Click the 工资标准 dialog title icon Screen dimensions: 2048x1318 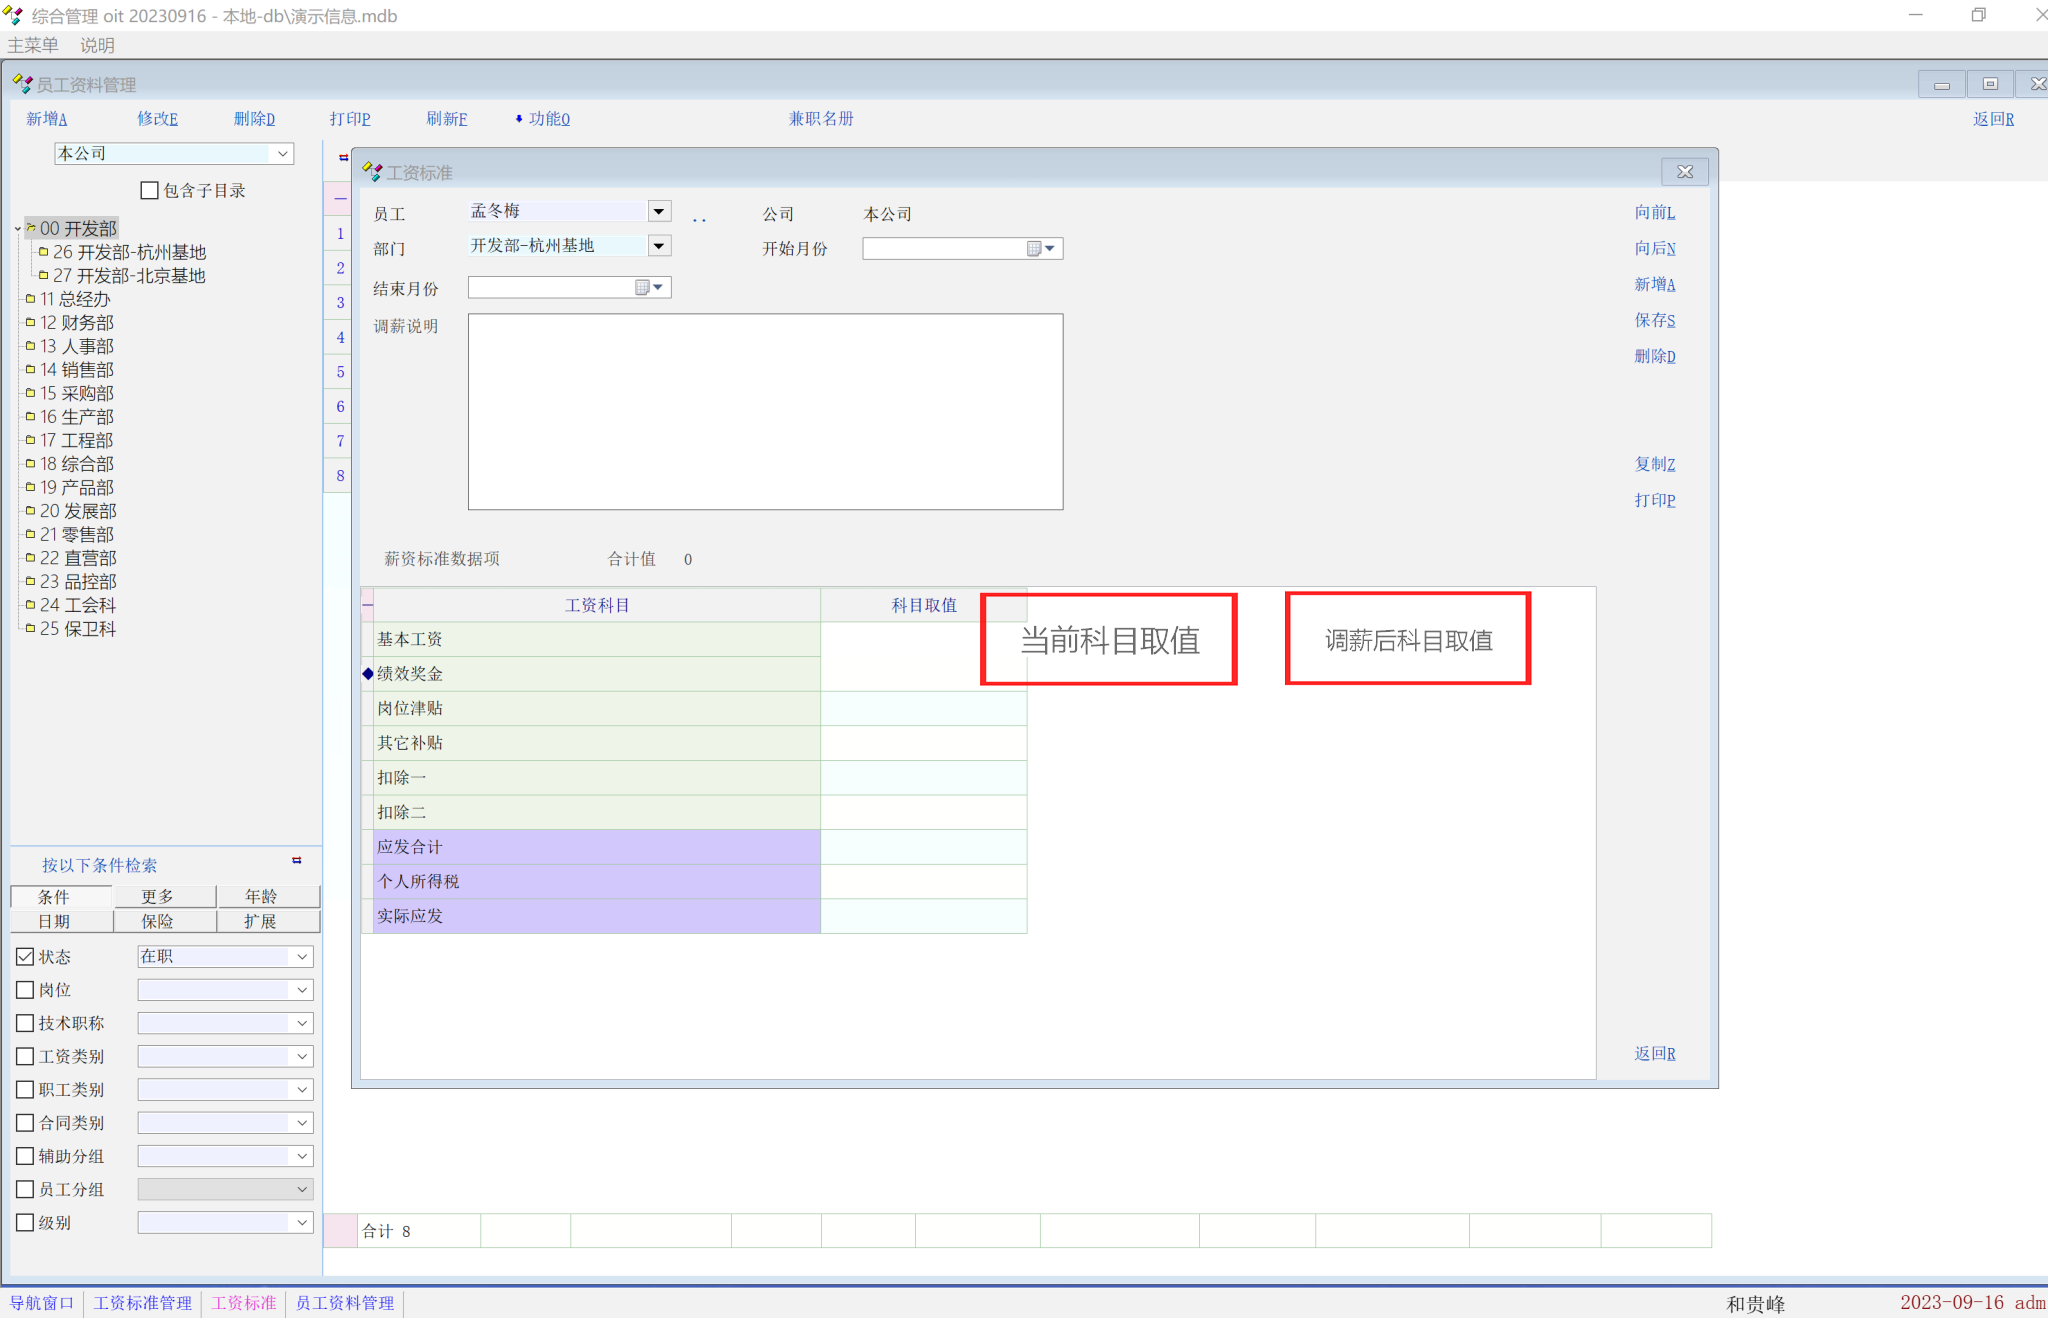pos(372,172)
